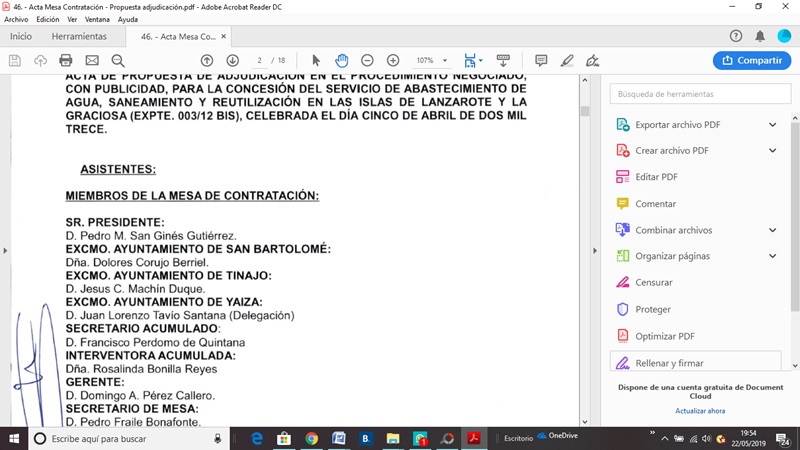Send file by email envelope icon
This screenshot has height=450, width=800.
coord(92,61)
